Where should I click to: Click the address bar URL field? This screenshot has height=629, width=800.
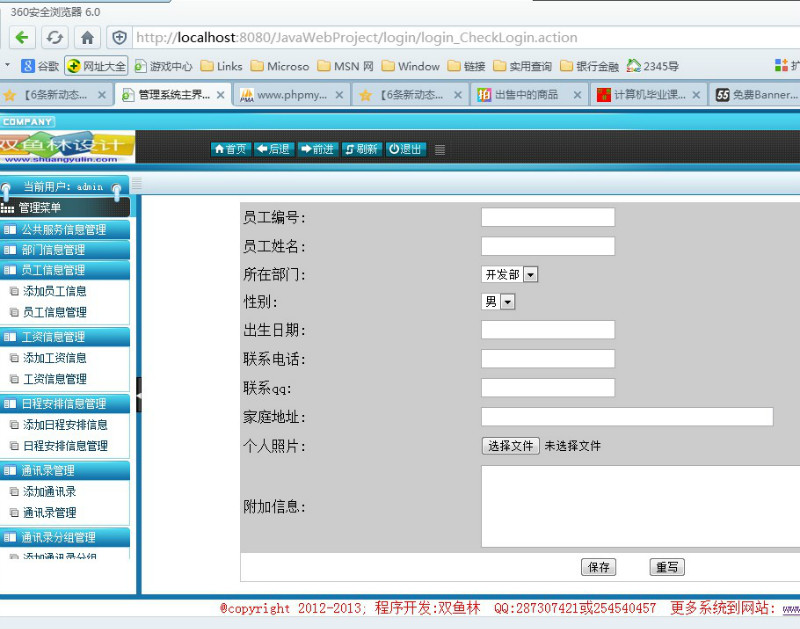pyautogui.click(x=464, y=37)
